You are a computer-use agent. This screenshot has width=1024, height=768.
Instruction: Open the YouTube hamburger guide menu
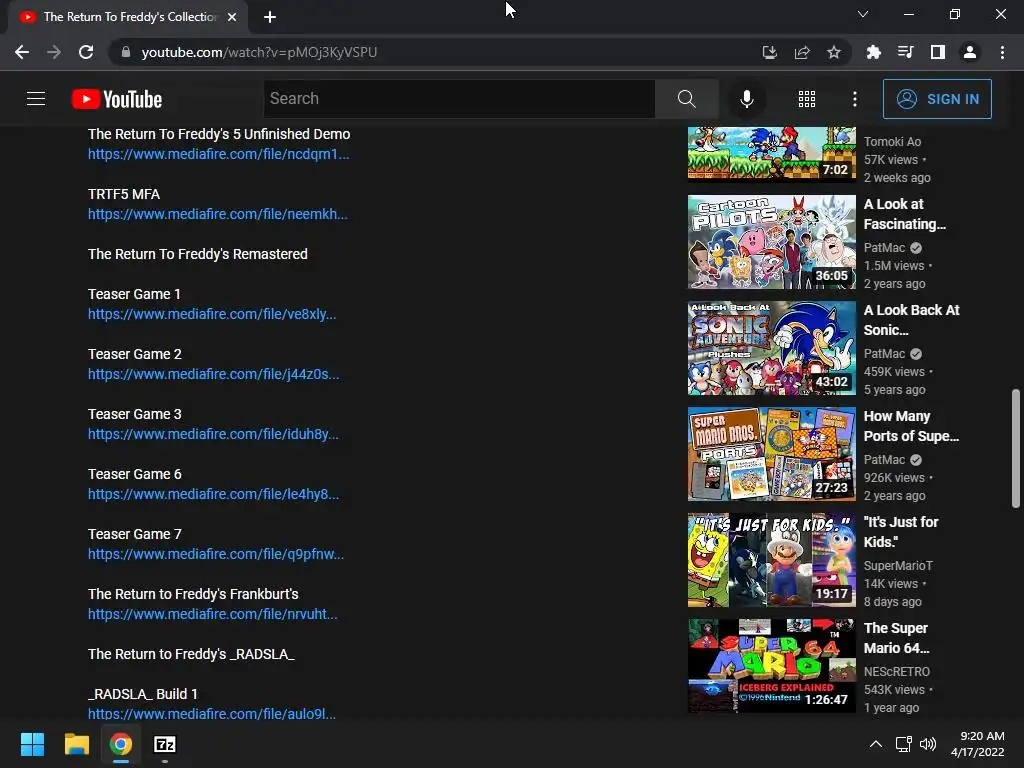(36, 99)
